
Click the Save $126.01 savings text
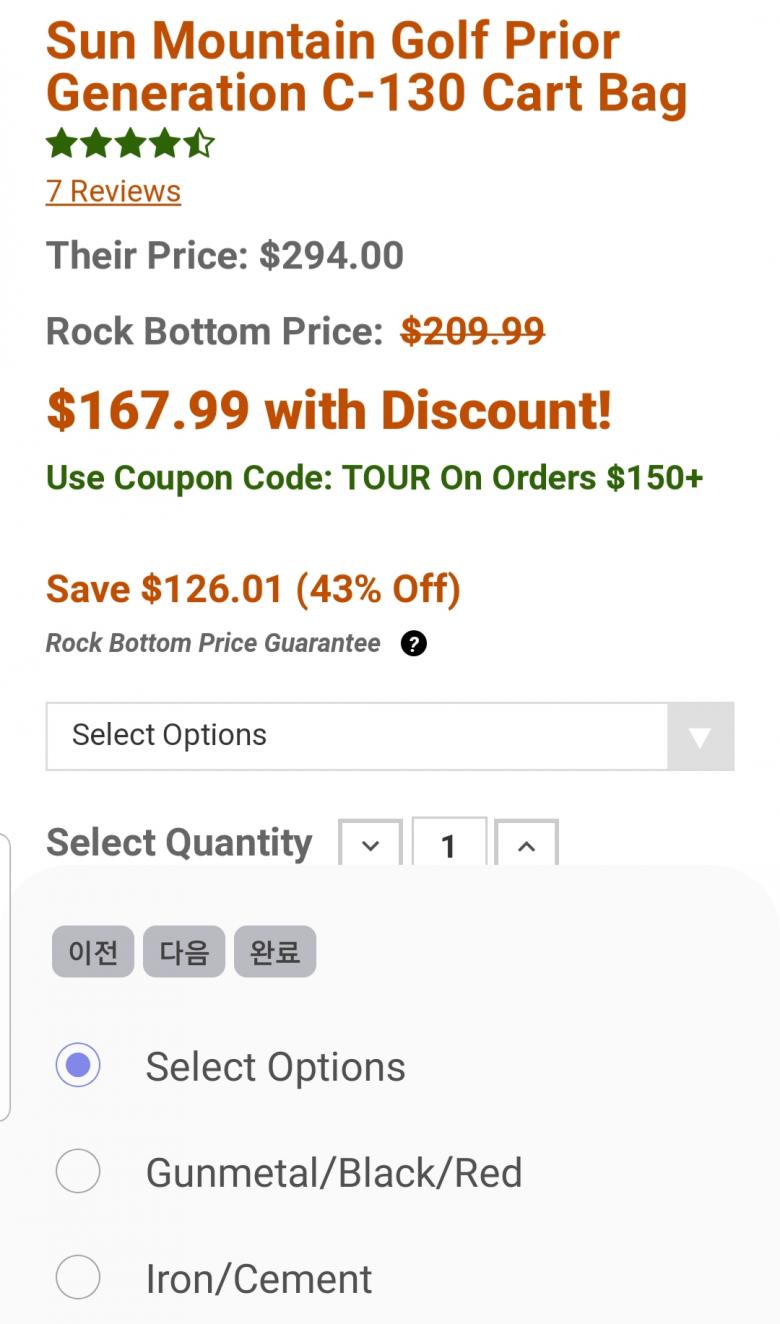pyautogui.click(x=253, y=589)
